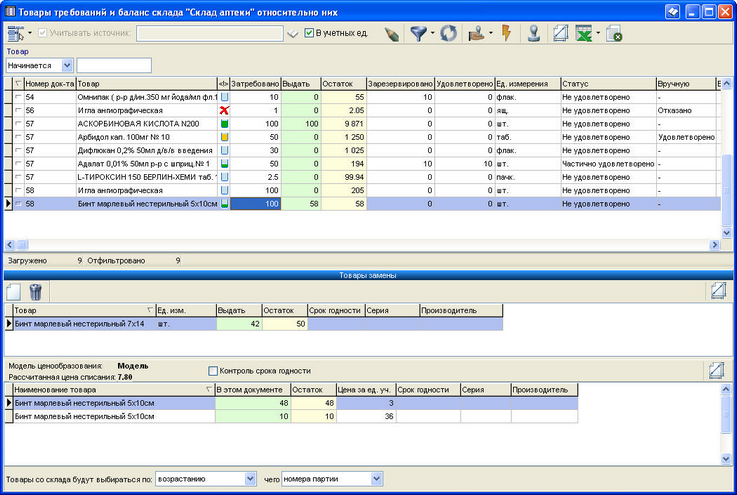Image resolution: width=737 pixels, height=495 pixels.
Task: Click the Товар filter text field
Action: click(114, 65)
